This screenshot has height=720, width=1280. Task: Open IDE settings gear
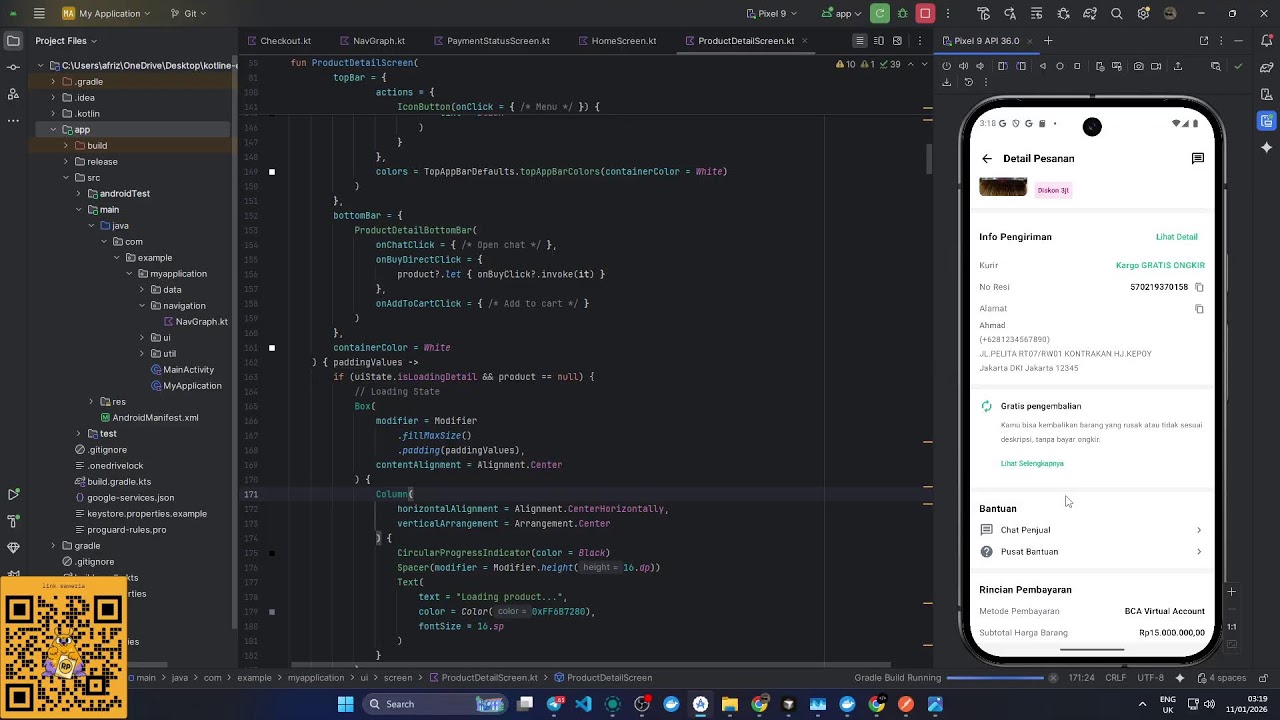(x=1143, y=14)
